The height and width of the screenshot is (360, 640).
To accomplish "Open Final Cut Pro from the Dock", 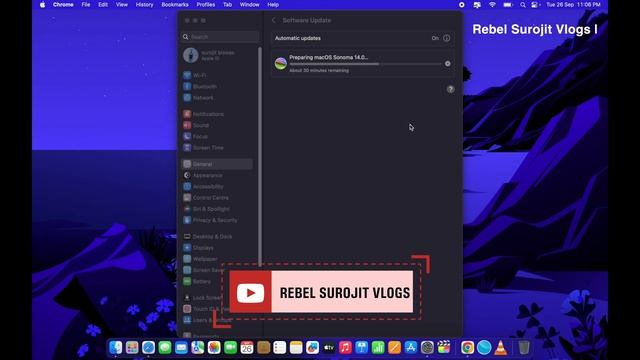I will [444, 348].
